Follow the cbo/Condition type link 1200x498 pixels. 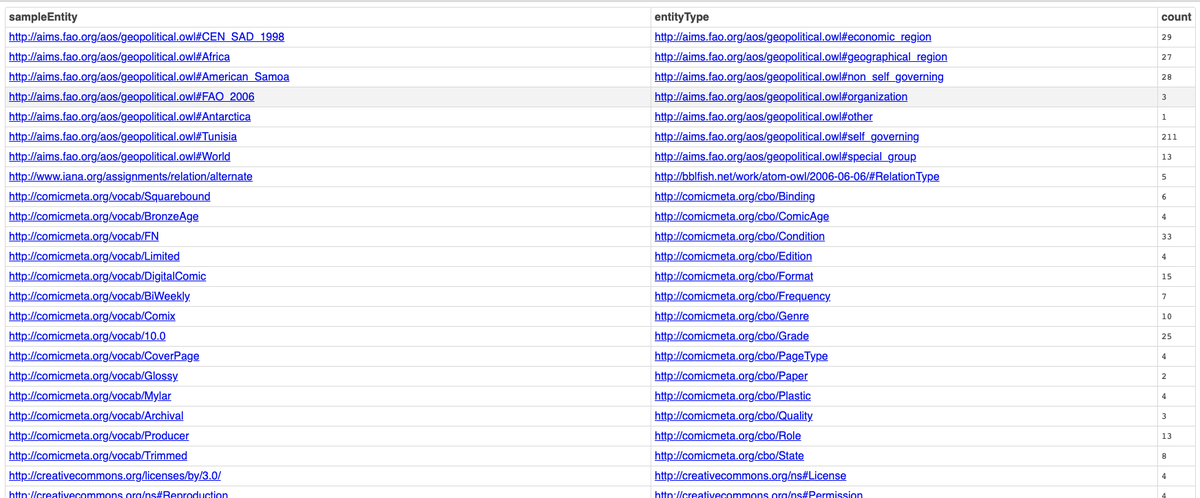(739, 237)
